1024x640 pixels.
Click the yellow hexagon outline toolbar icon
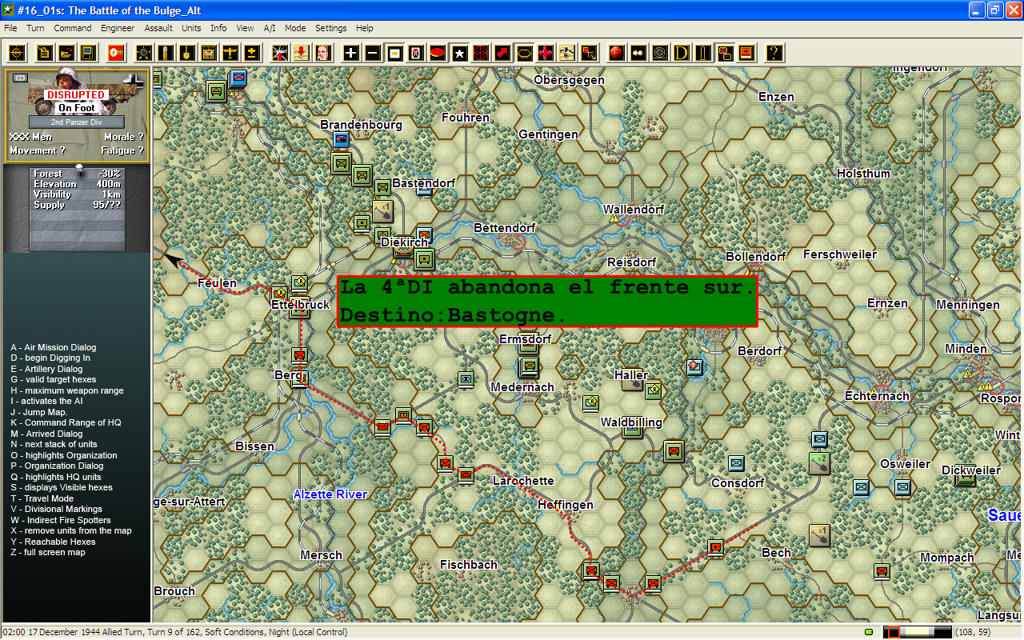[x=524, y=53]
